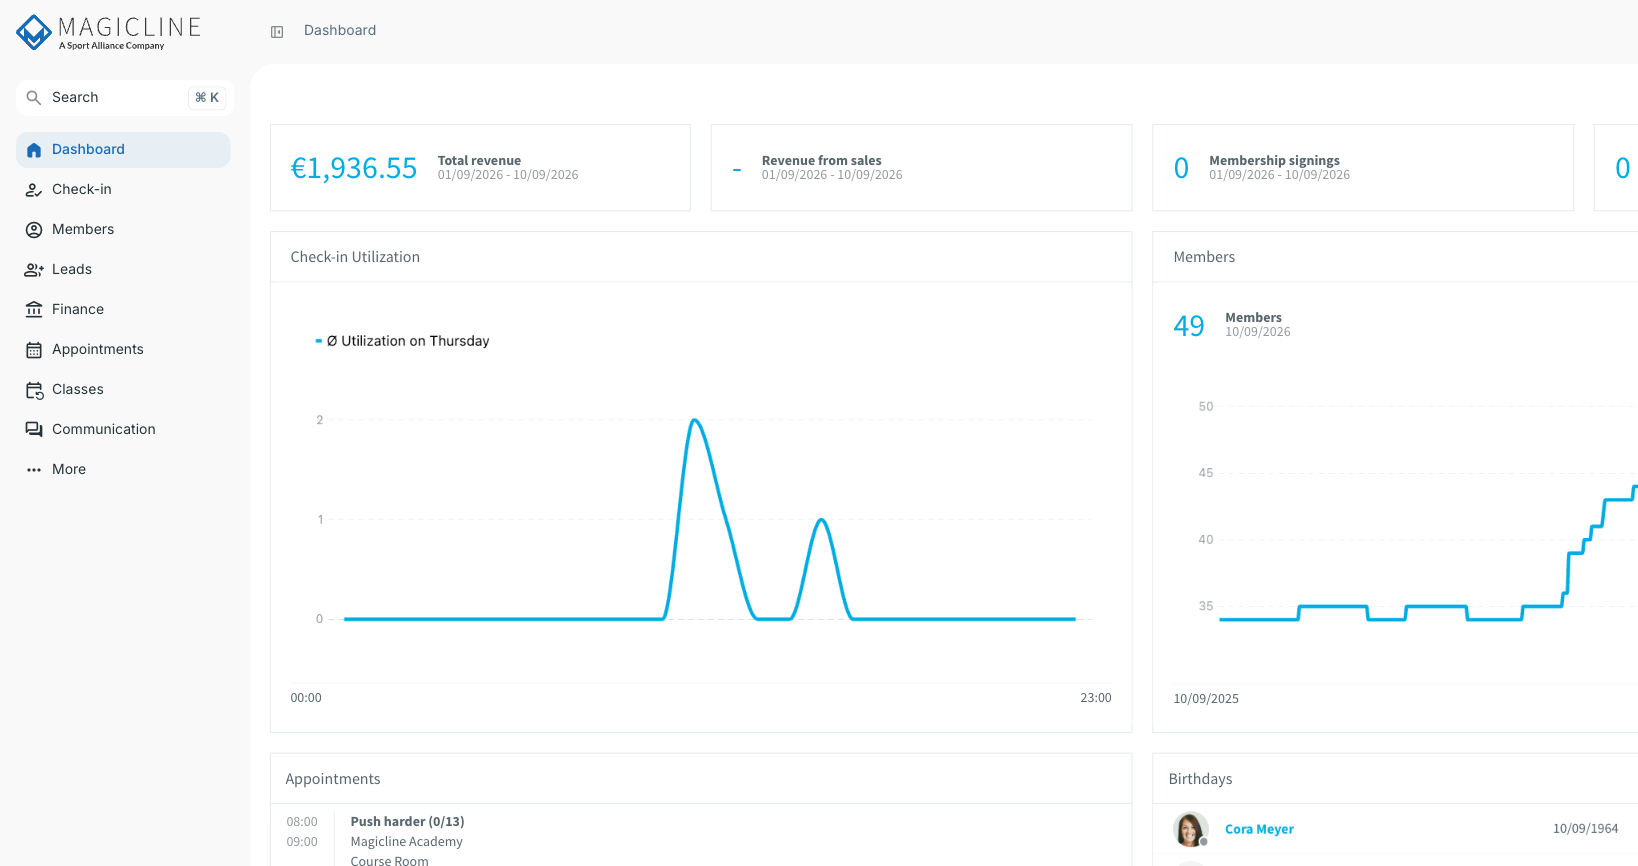Open the Communication section
1638x866 pixels.
123,430
